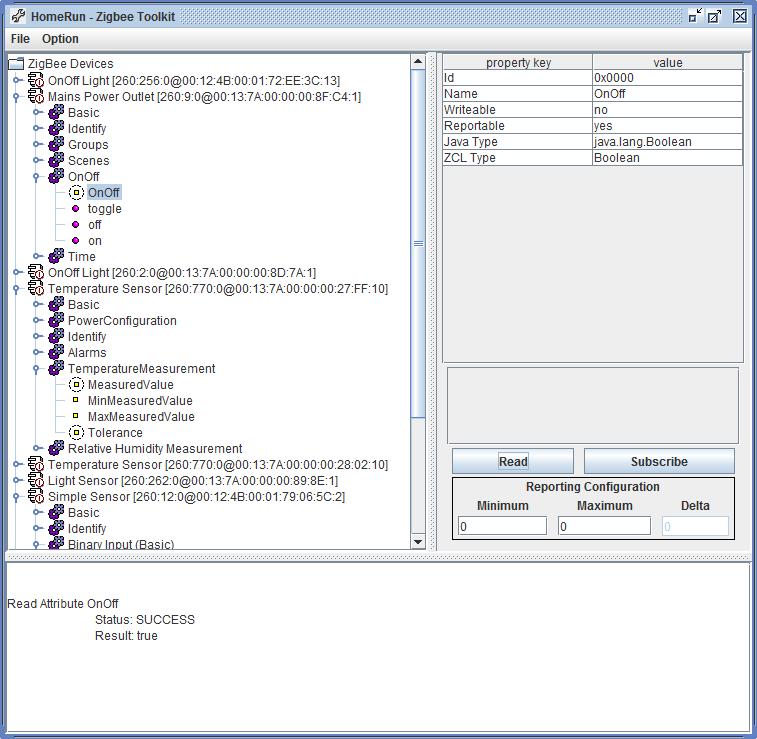
Task: Click MaxMeasuredValue attribute icon
Action: [75, 416]
